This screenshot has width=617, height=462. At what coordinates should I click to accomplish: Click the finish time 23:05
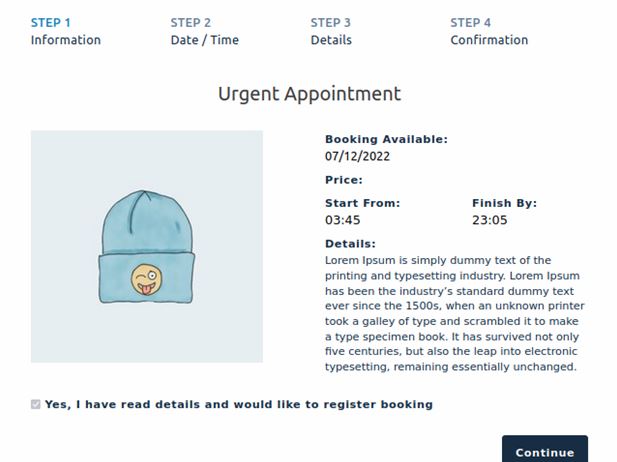pos(490,220)
